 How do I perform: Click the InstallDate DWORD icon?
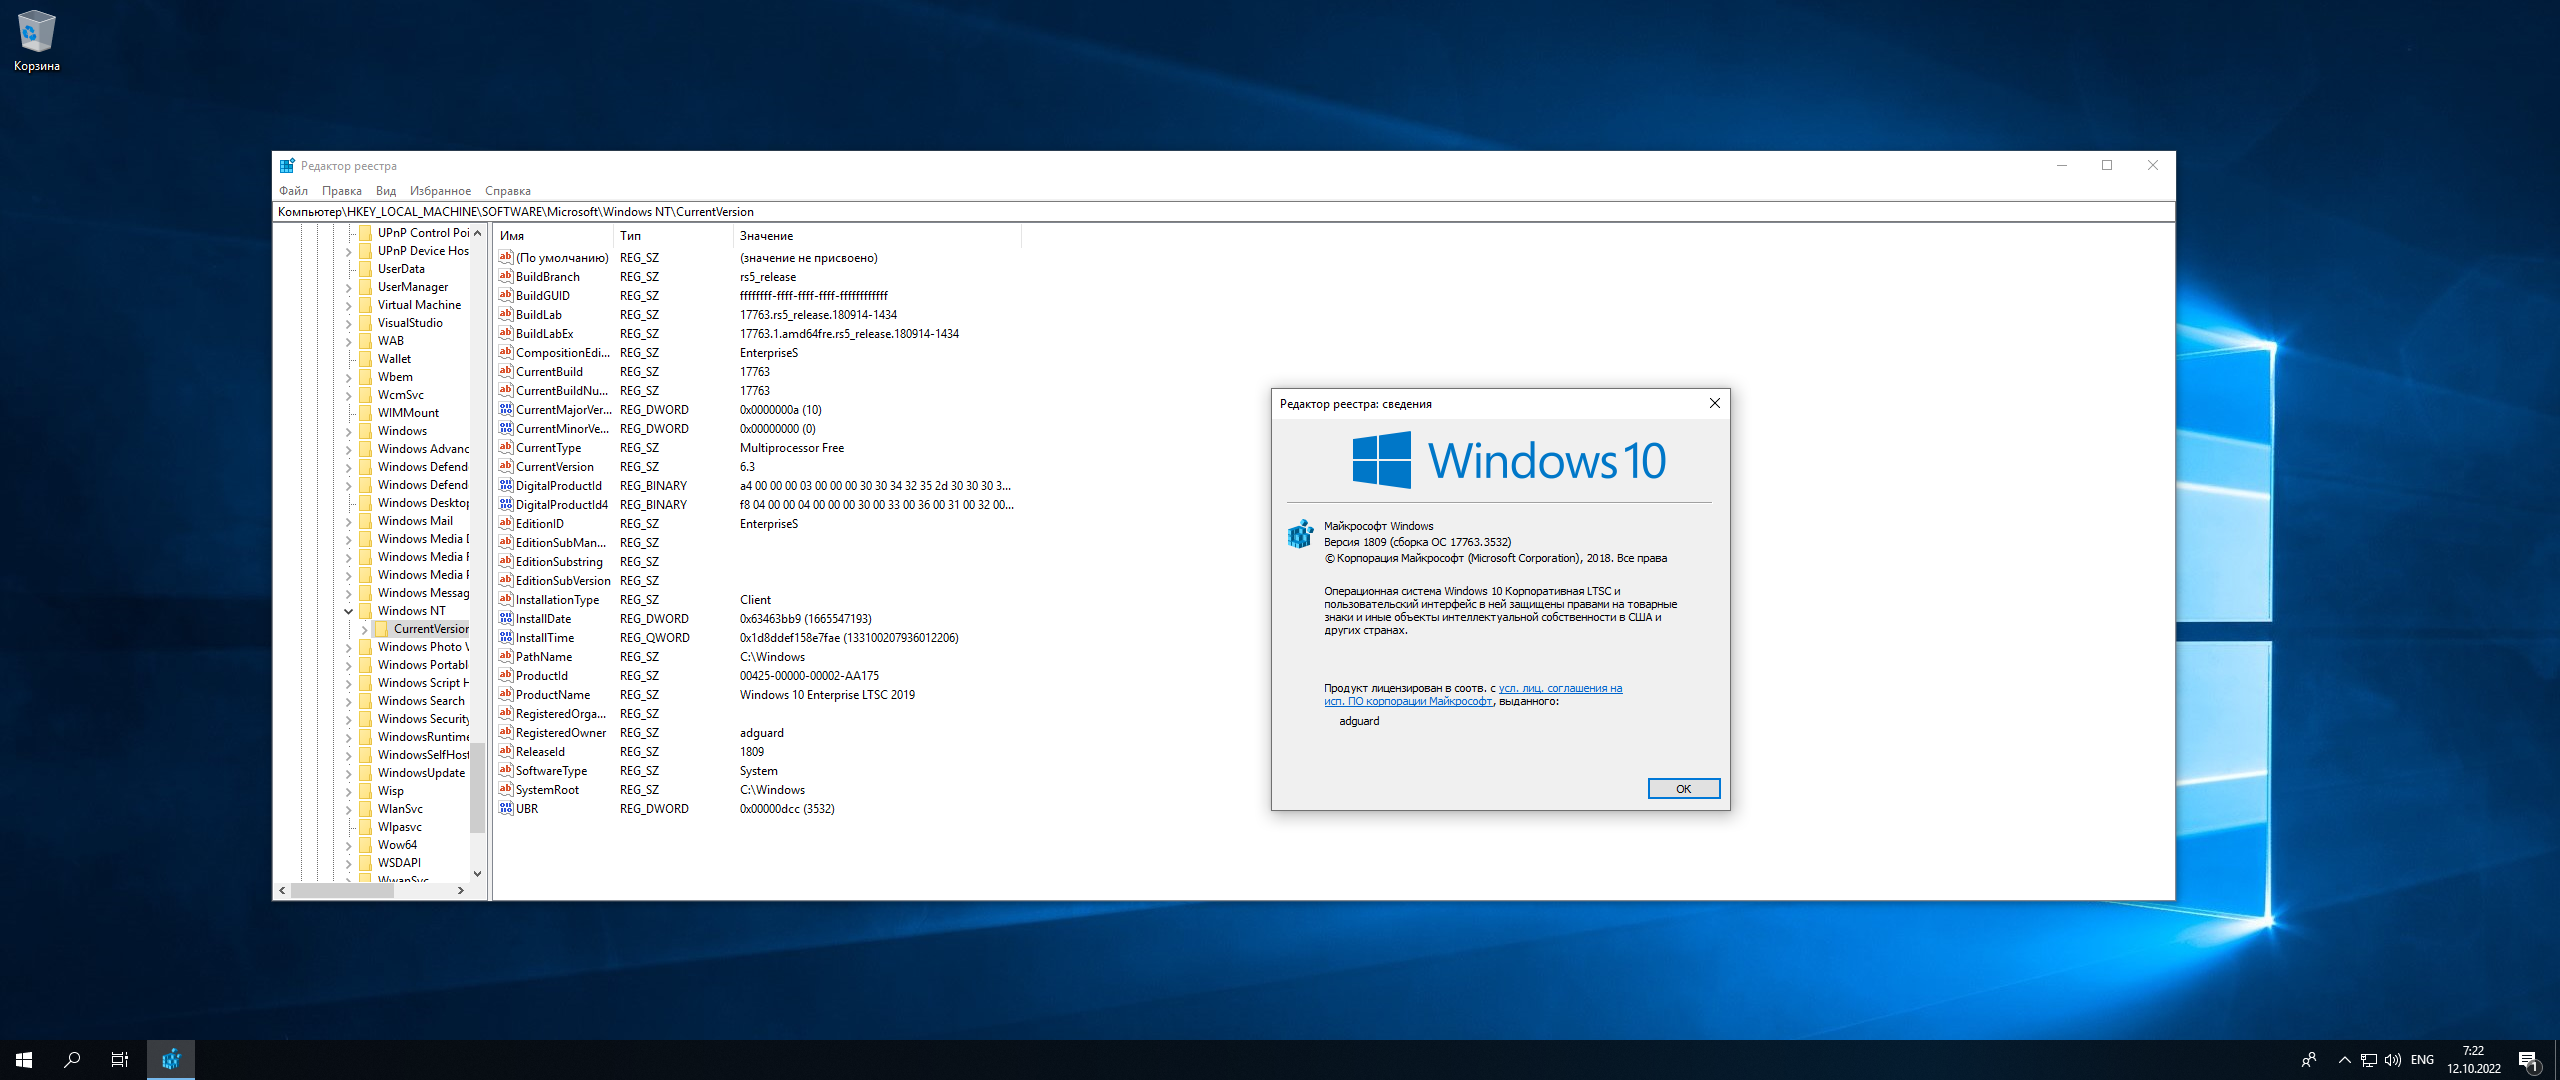point(506,618)
